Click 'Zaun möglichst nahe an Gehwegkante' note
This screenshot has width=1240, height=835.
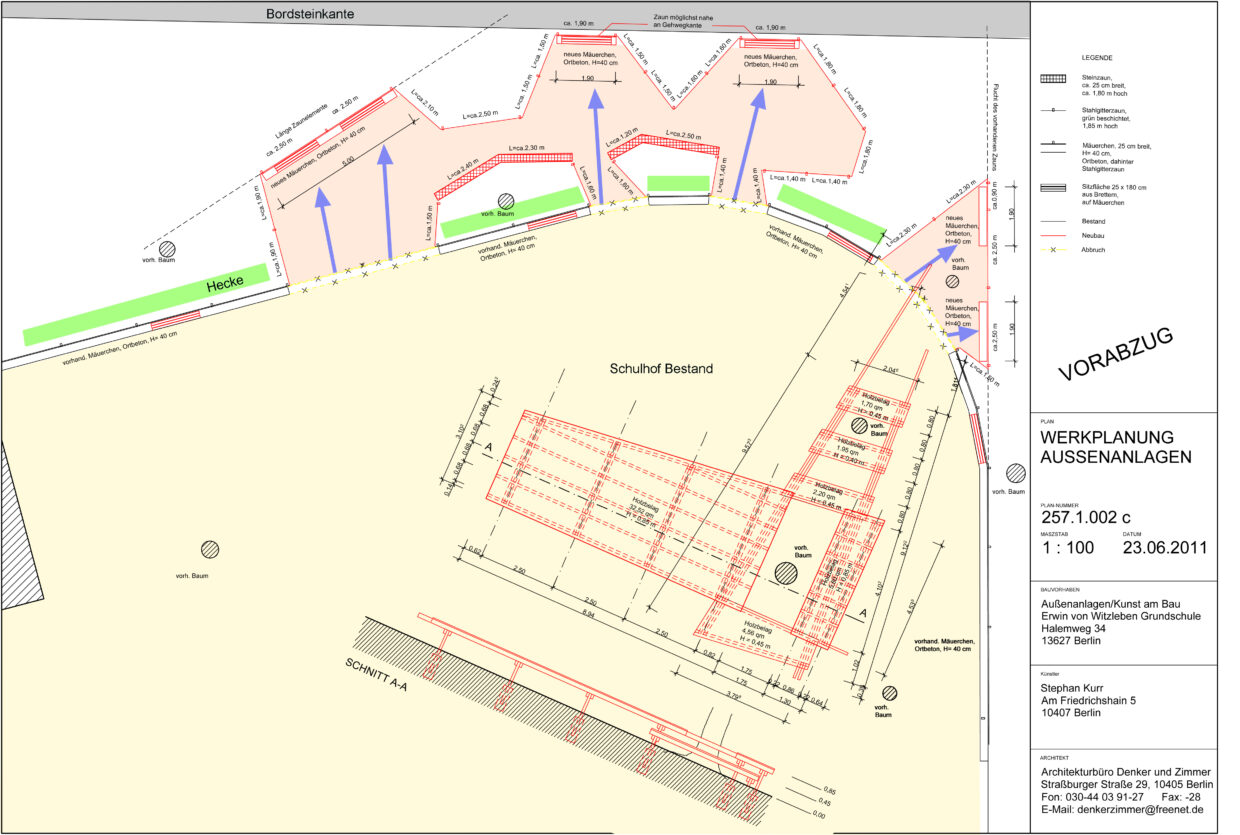tap(684, 21)
